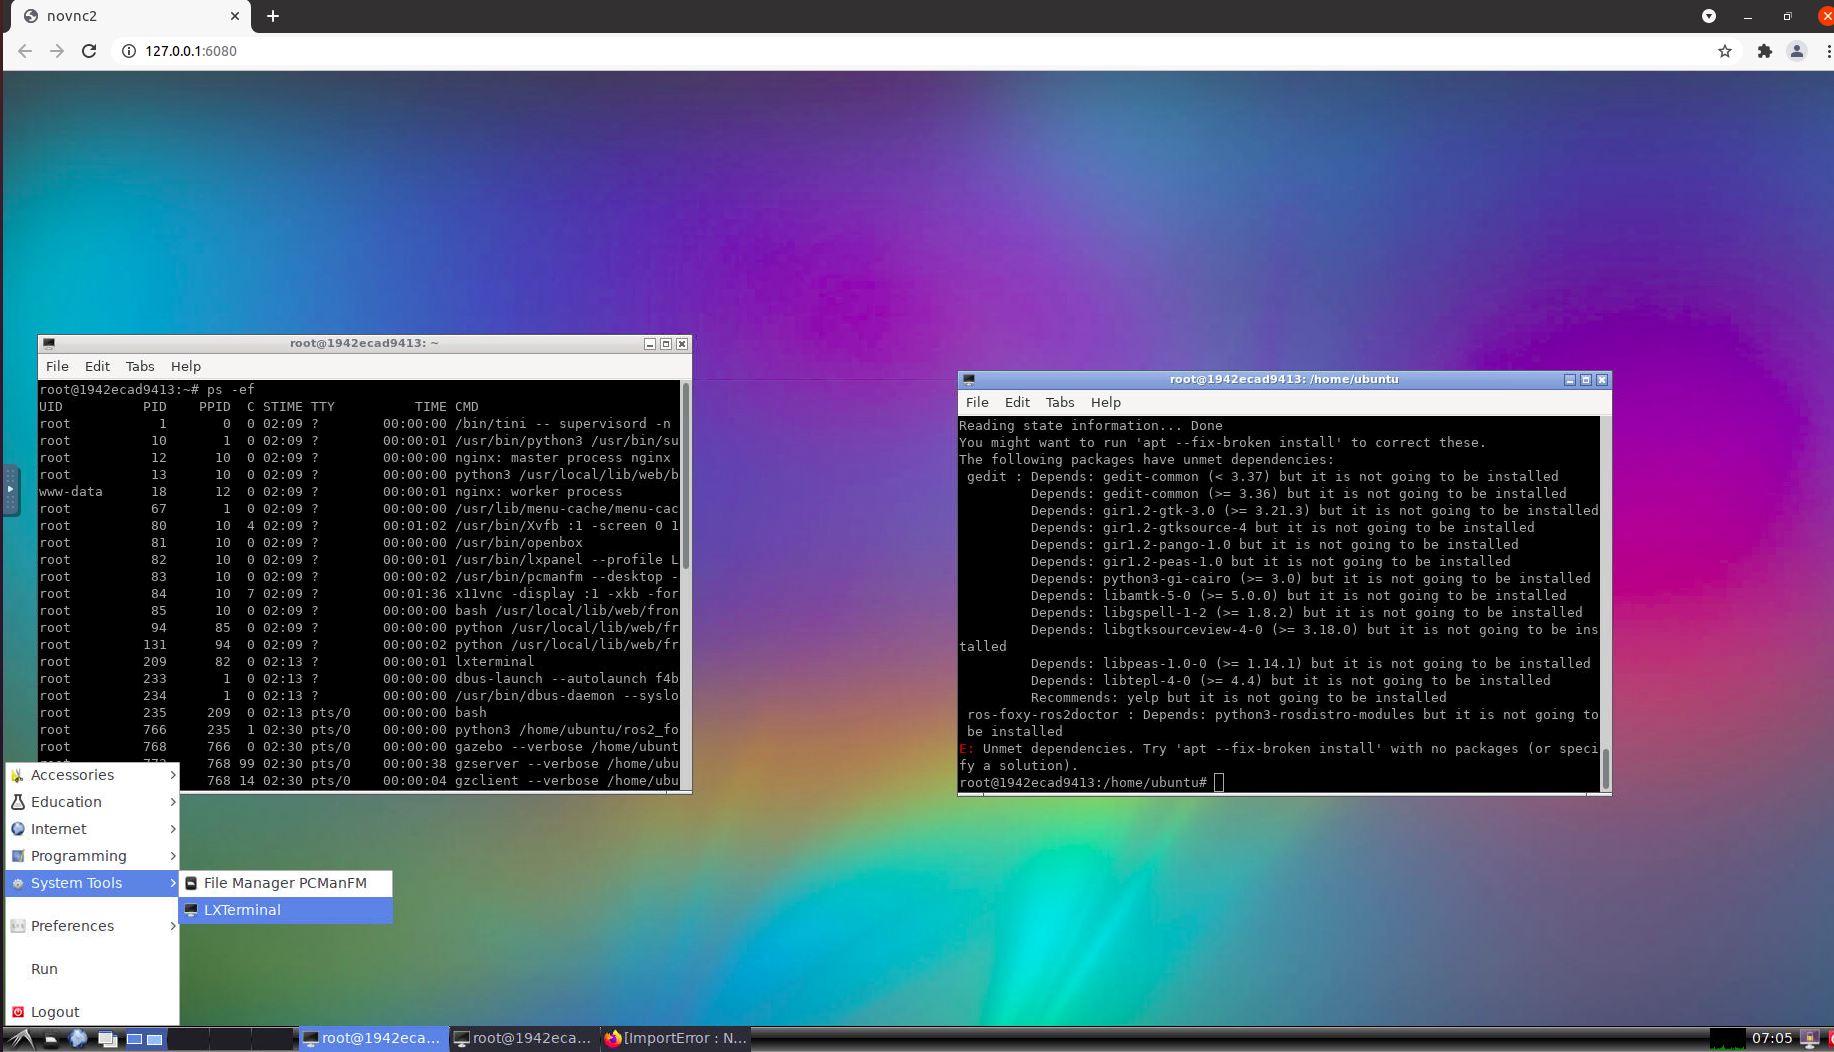Click the Education flask icon in the menu

point(18,802)
